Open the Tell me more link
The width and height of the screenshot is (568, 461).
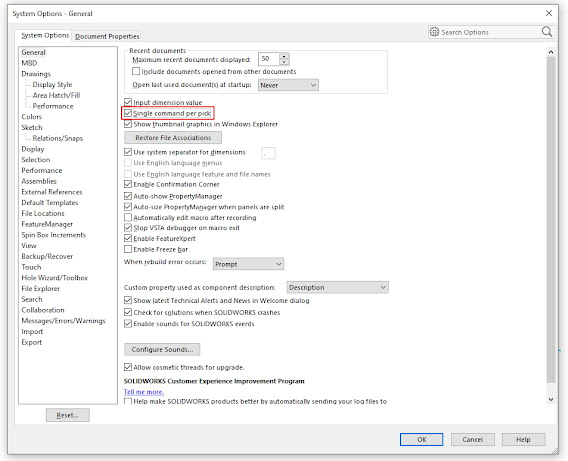(144, 392)
